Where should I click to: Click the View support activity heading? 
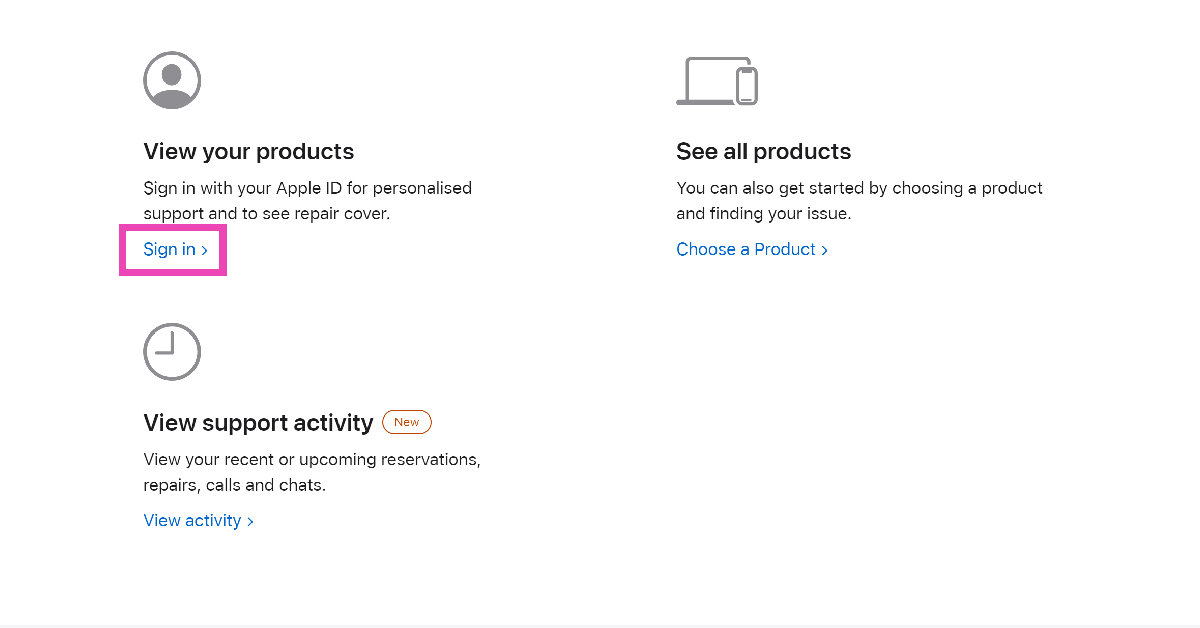258,423
